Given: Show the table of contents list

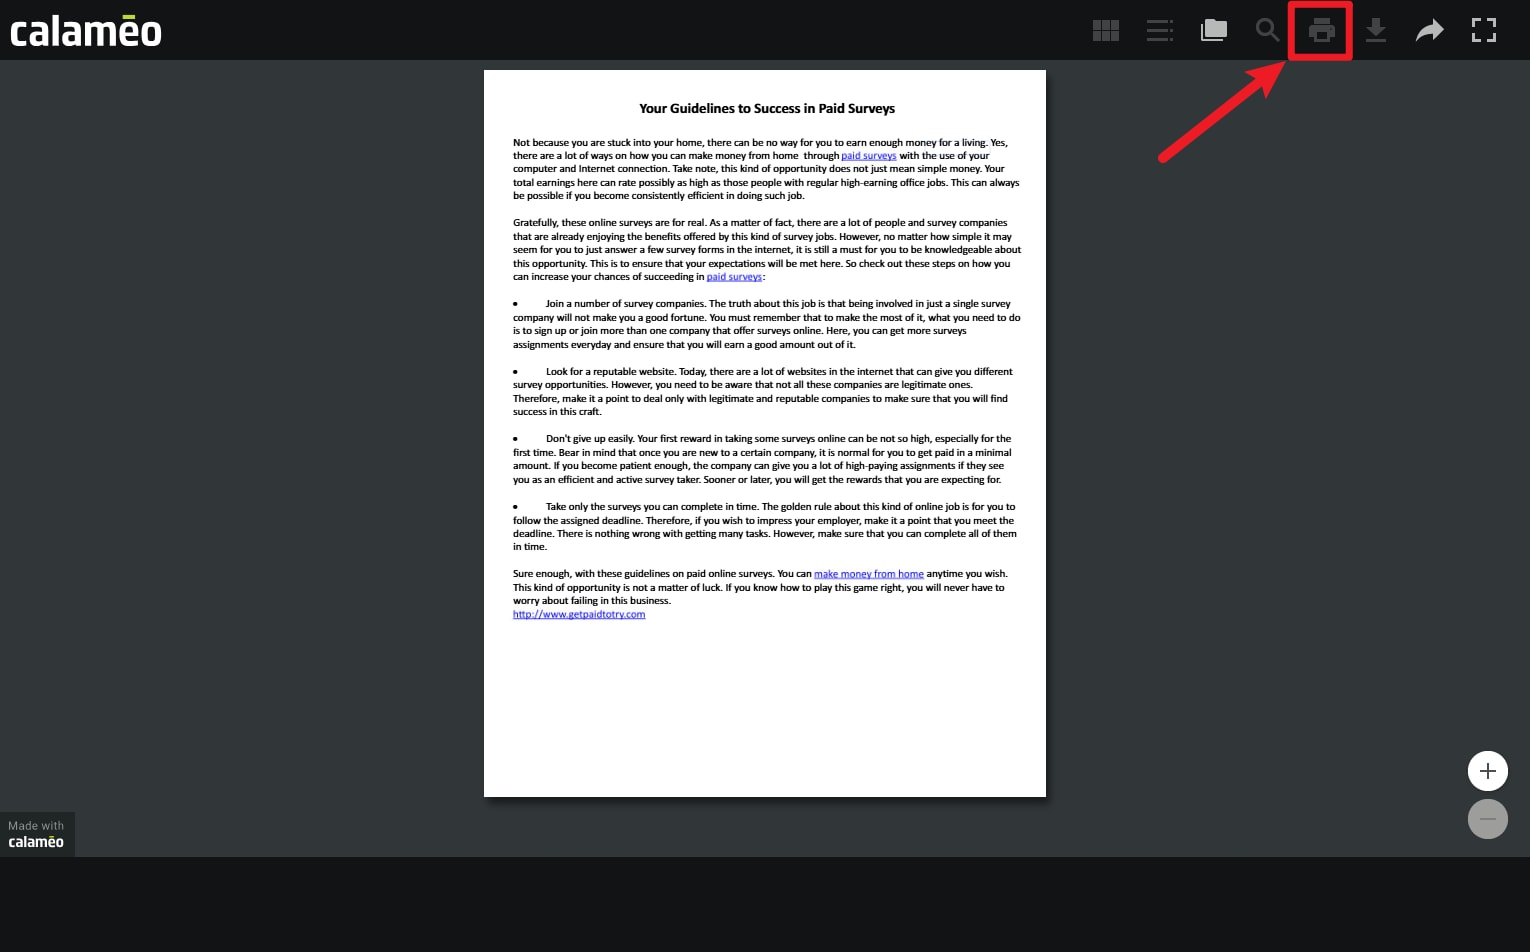Looking at the screenshot, I should click(1159, 31).
